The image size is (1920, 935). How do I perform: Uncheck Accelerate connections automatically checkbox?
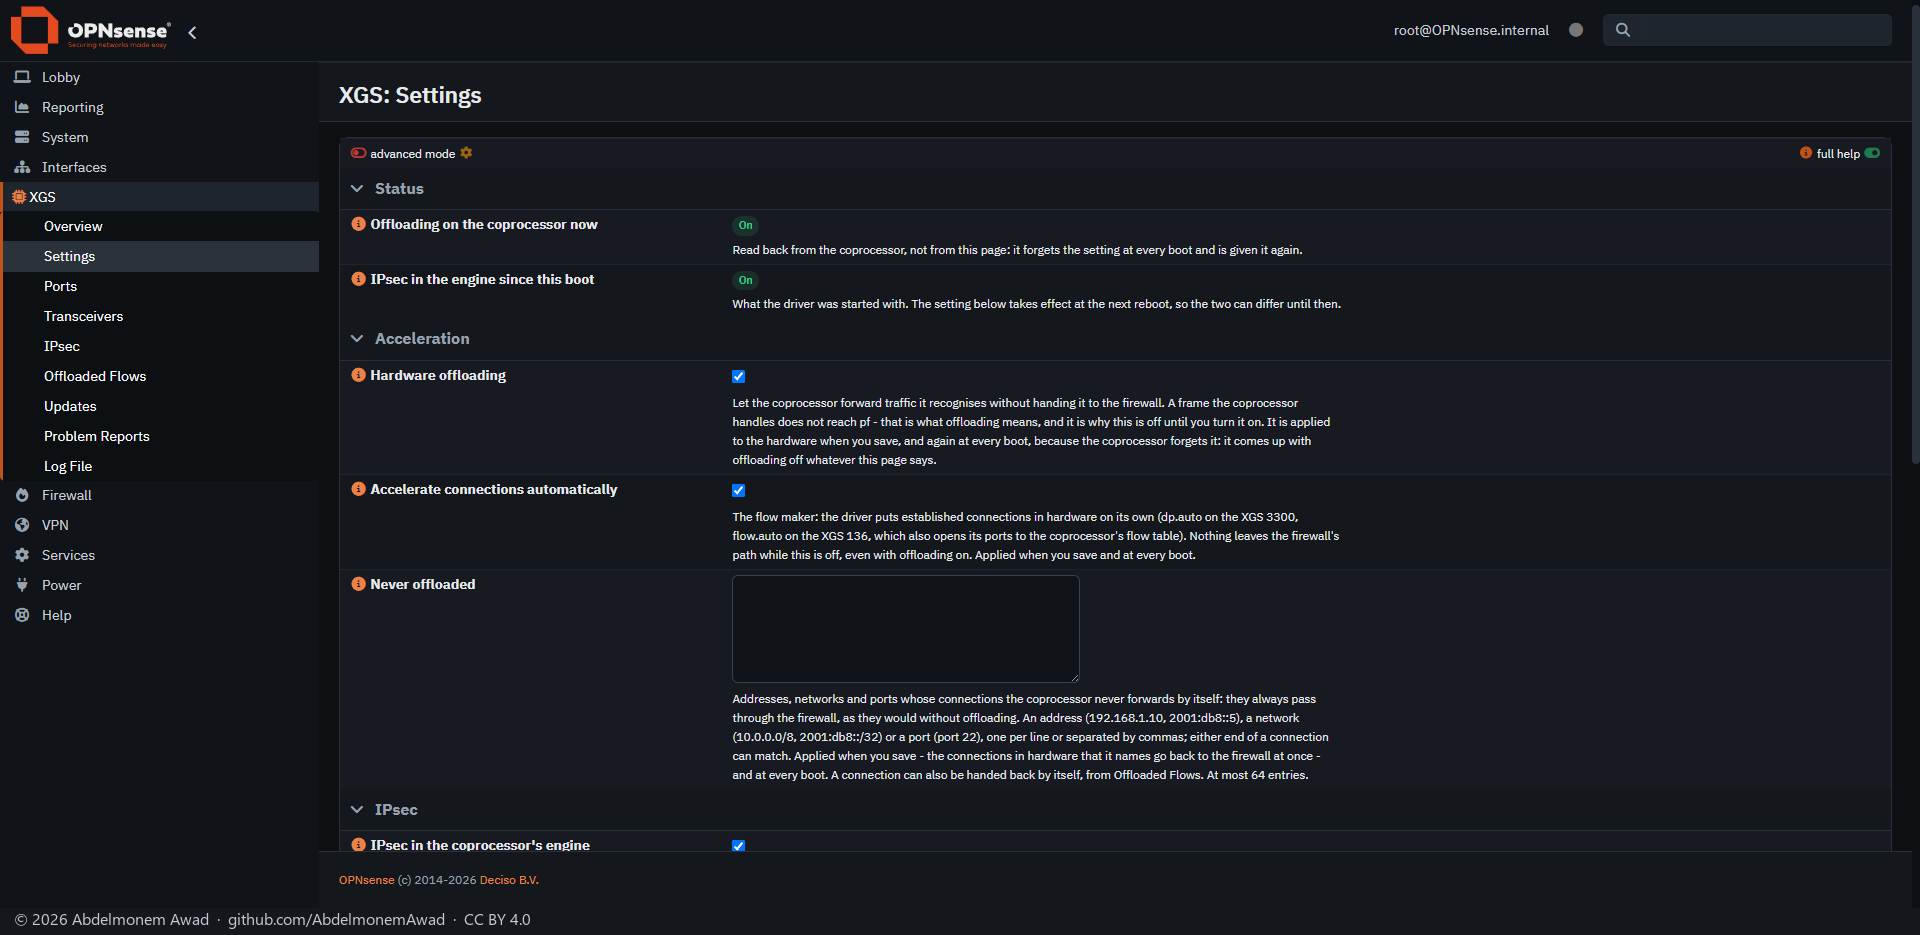(x=738, y=490)
